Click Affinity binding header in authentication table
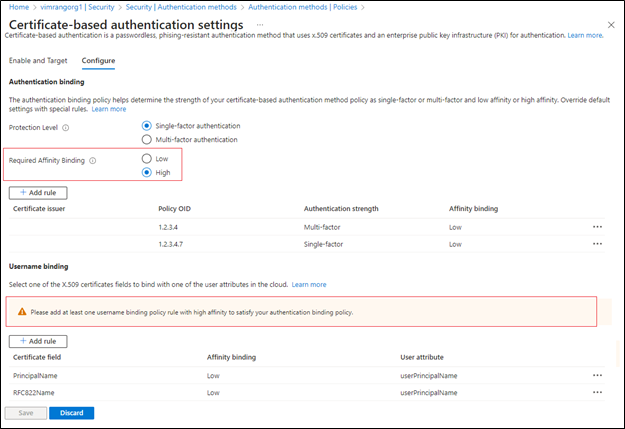This screenshot has width=625, height=429. 474,209
